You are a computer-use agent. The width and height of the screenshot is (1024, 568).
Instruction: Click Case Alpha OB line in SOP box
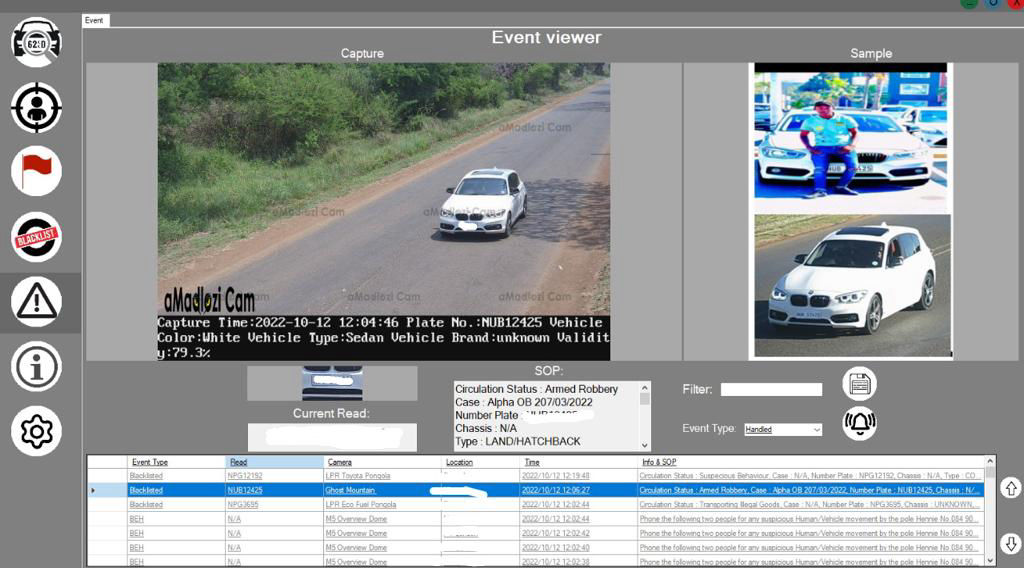pyautogui.click(x=524, y=402)
